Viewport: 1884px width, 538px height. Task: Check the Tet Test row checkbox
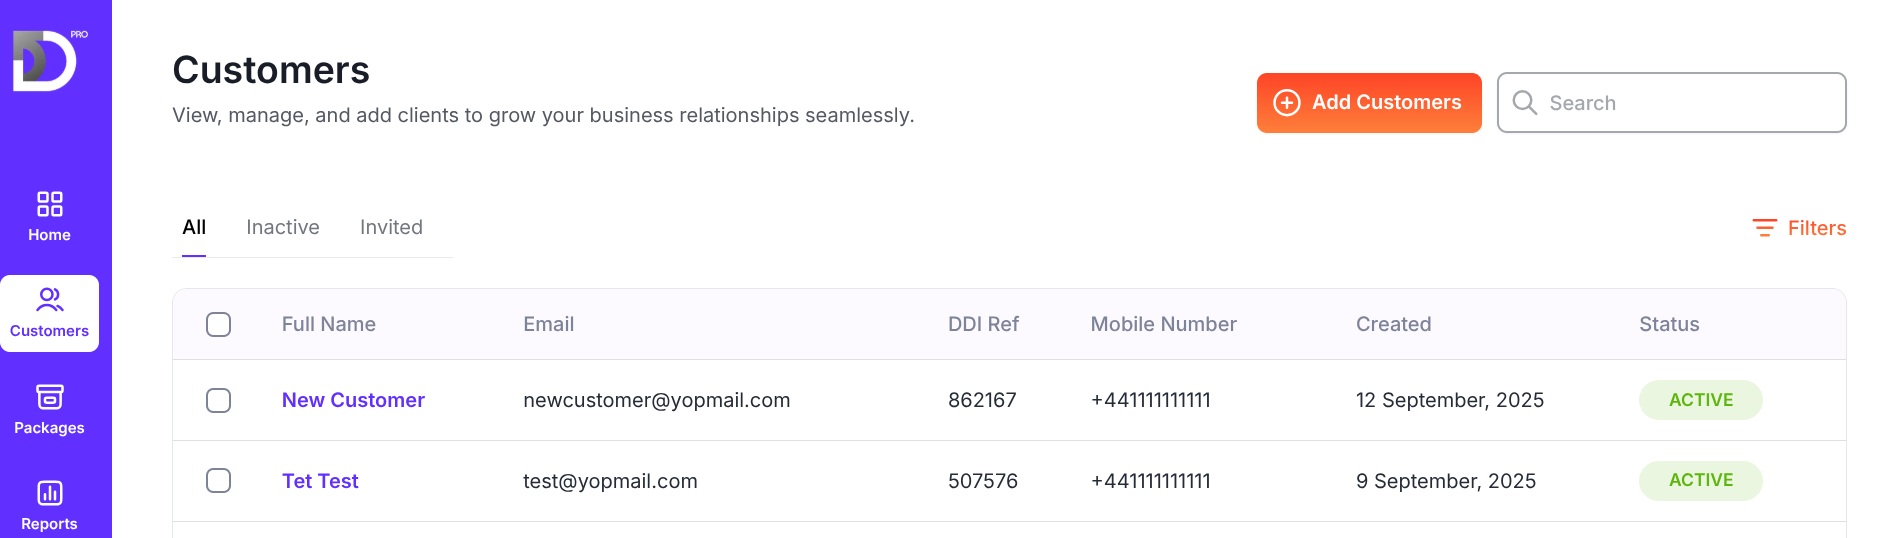tap(218, 481)
